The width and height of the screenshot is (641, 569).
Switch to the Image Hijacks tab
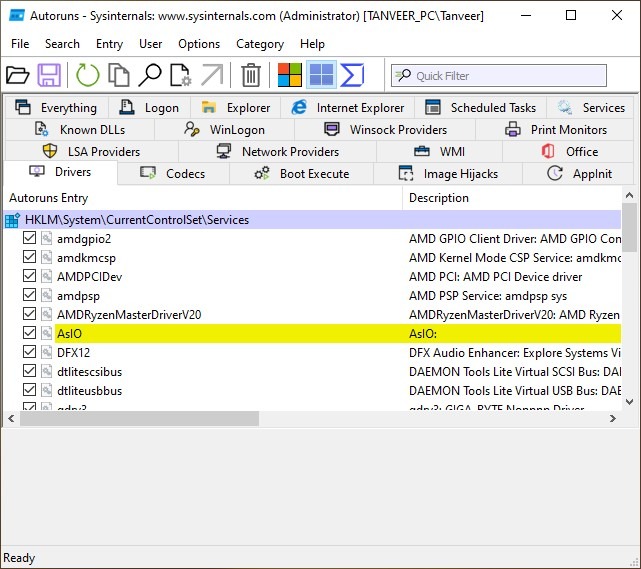[448, 174]
